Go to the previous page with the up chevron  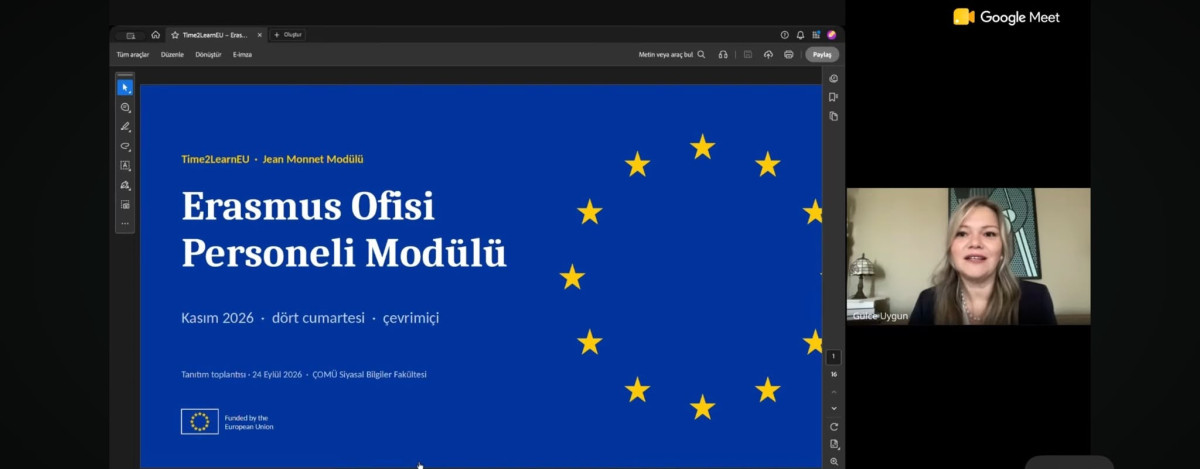click(x=834, y=392)
